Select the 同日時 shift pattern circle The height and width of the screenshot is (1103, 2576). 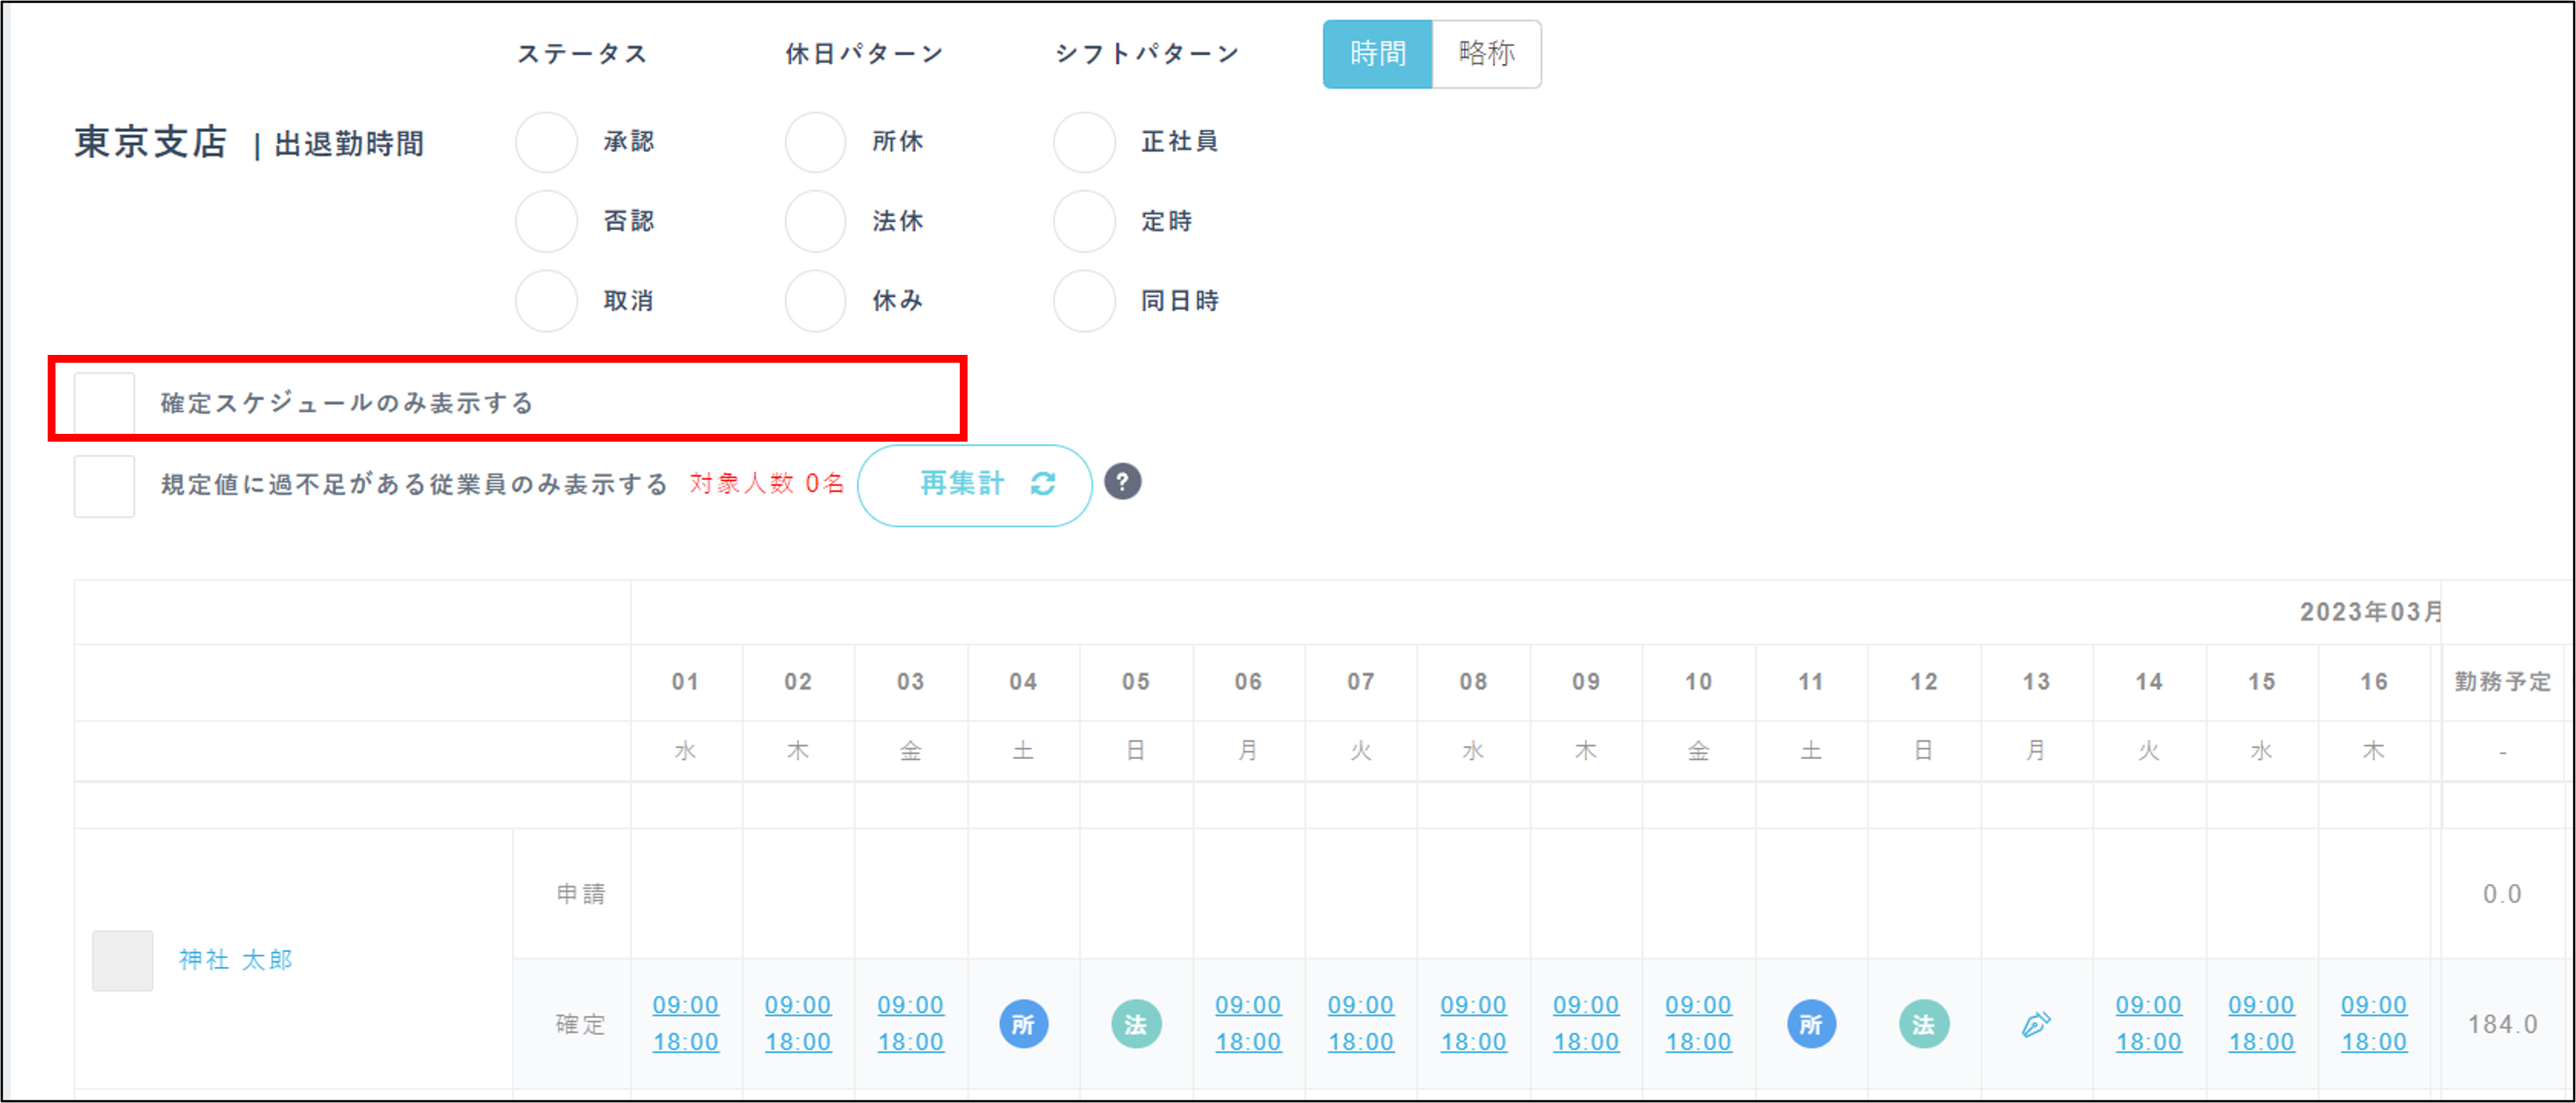tap(1084, 301)
